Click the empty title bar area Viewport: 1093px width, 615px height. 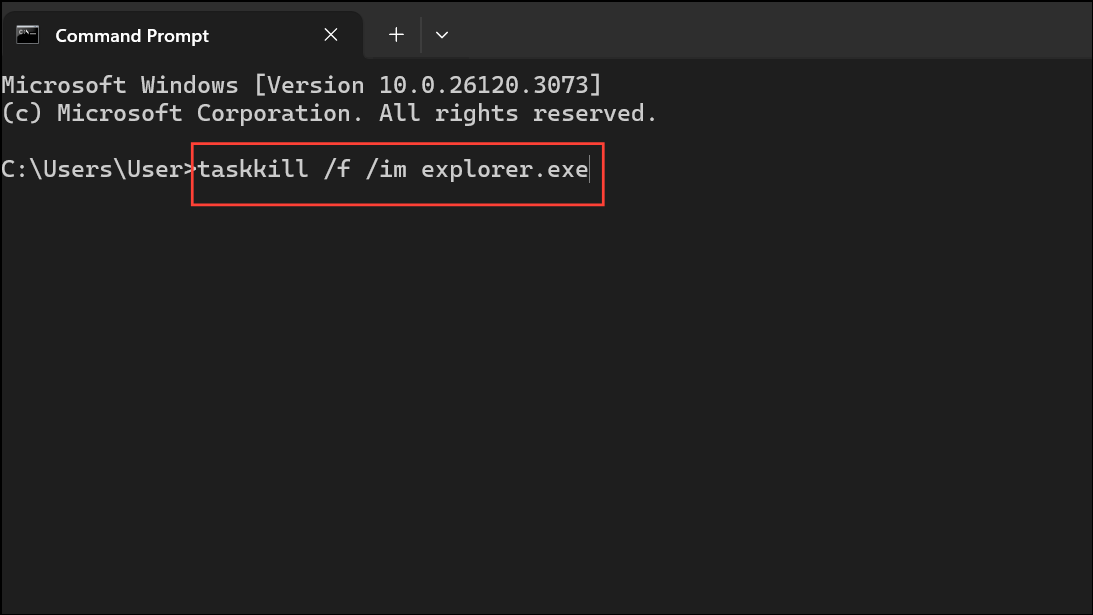[767, 31]
